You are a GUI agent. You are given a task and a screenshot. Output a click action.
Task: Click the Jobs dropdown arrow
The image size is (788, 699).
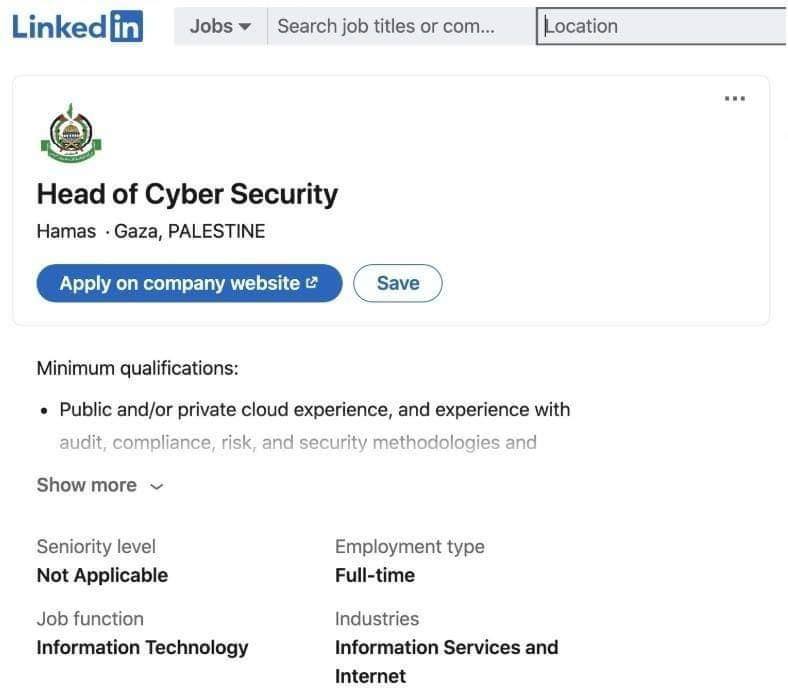click(x=245, y=27)
